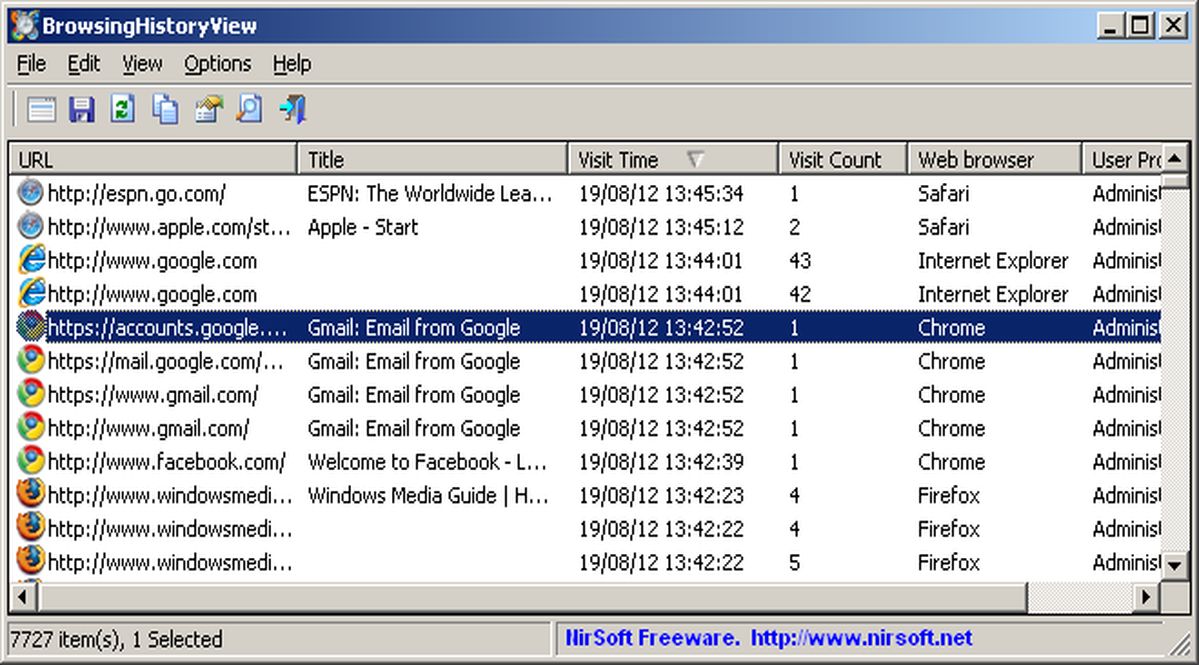This screenshot has height=665, width=1199.
Task: Select the 'Apple - Start' title cell
Action: tap(363, 227)
